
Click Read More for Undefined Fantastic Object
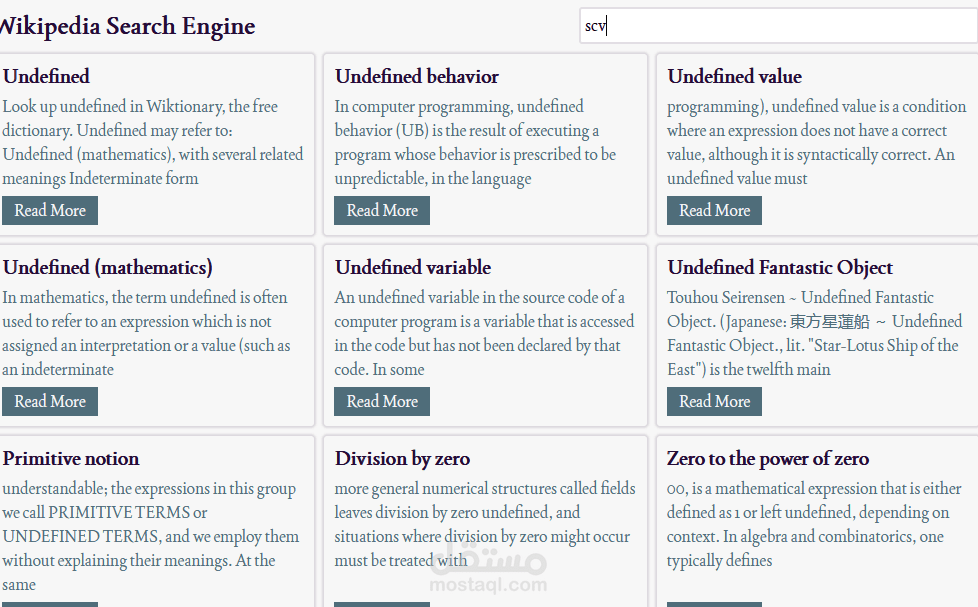pyautogui.click(x=714, y=401)
